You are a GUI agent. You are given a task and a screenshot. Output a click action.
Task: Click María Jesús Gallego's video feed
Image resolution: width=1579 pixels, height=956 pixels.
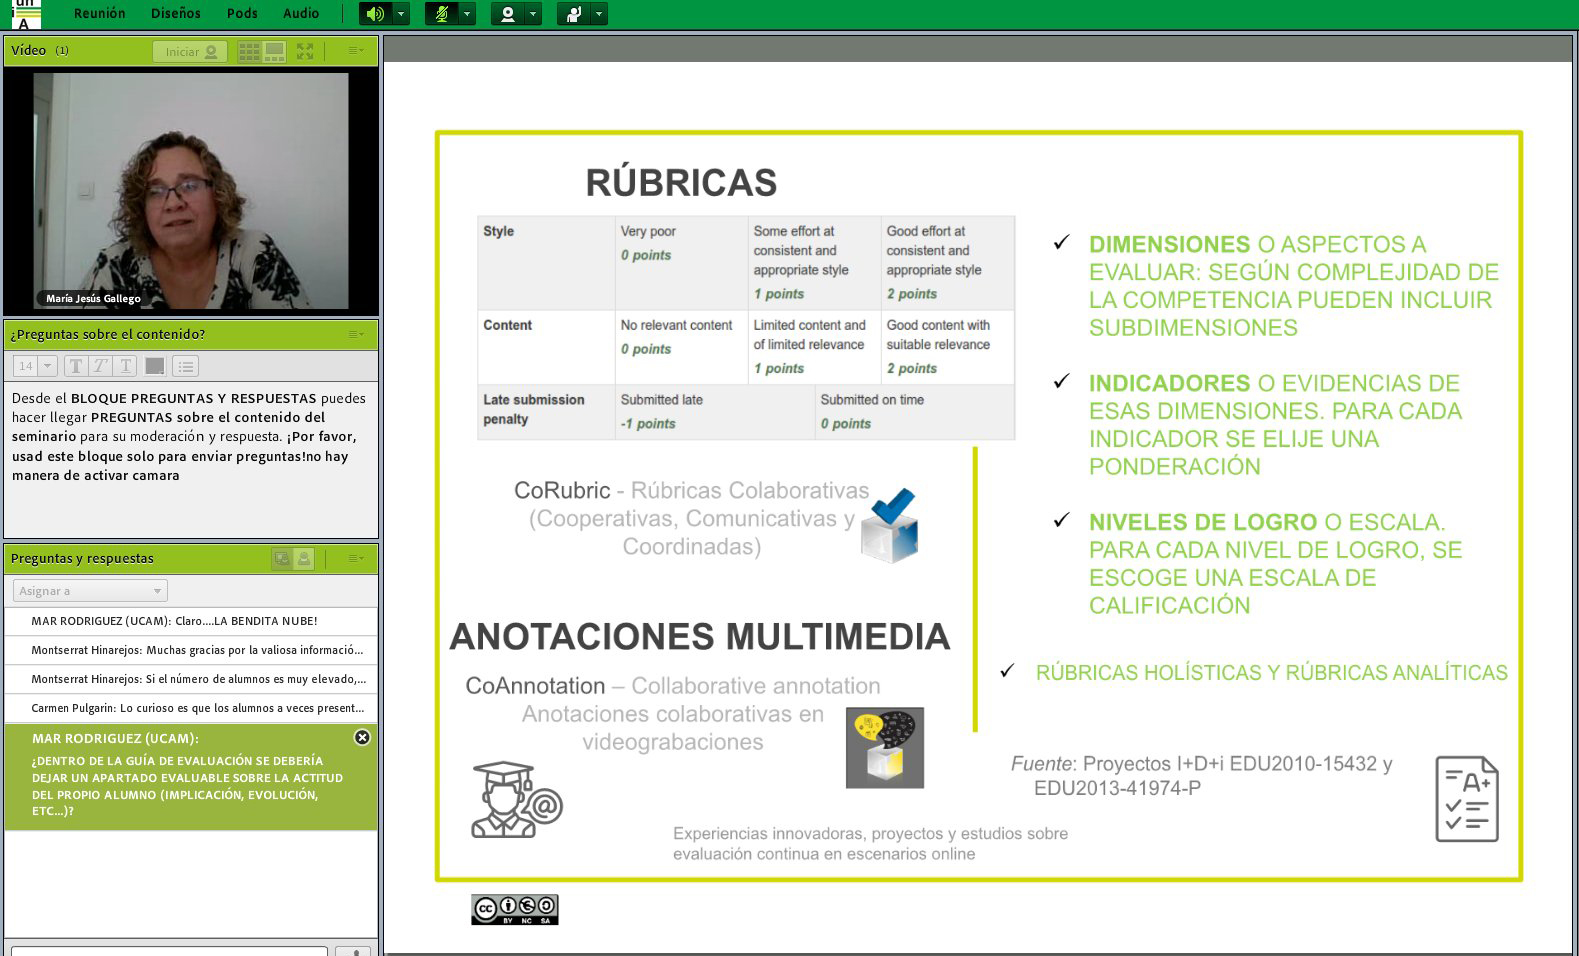[x=191, y=190]
